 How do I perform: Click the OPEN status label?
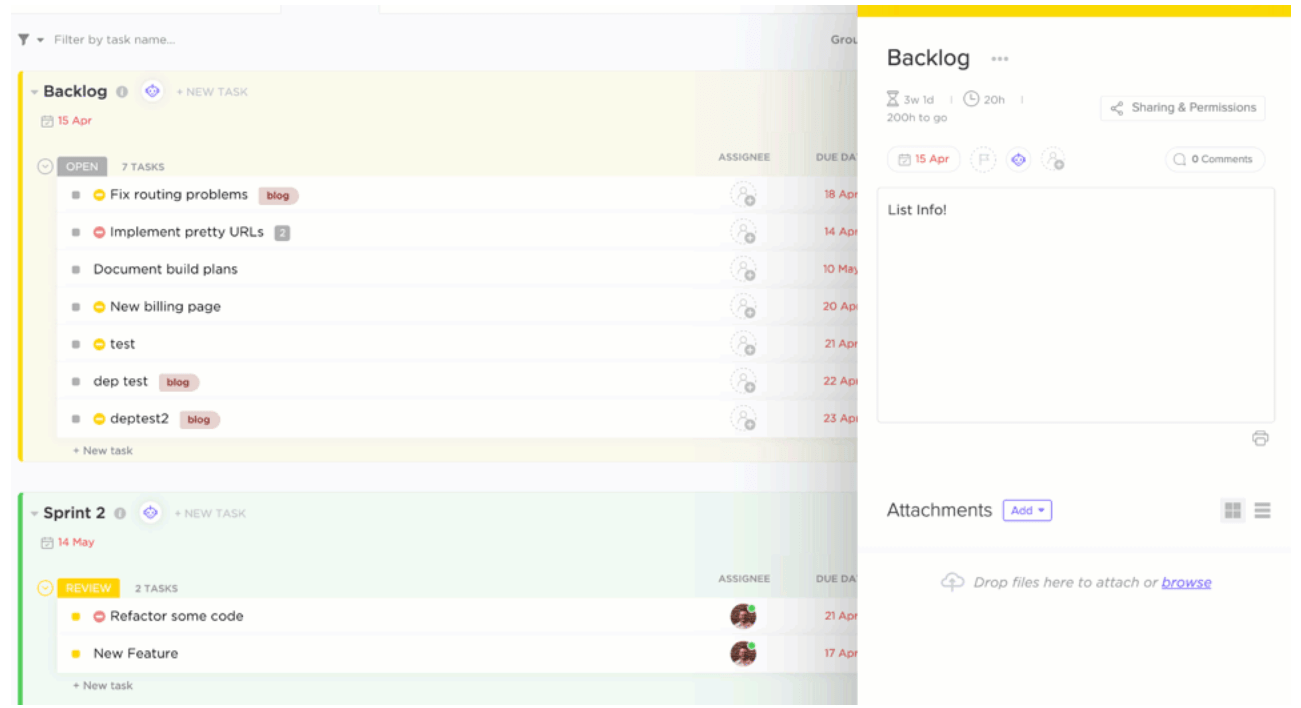coord(82,167)
